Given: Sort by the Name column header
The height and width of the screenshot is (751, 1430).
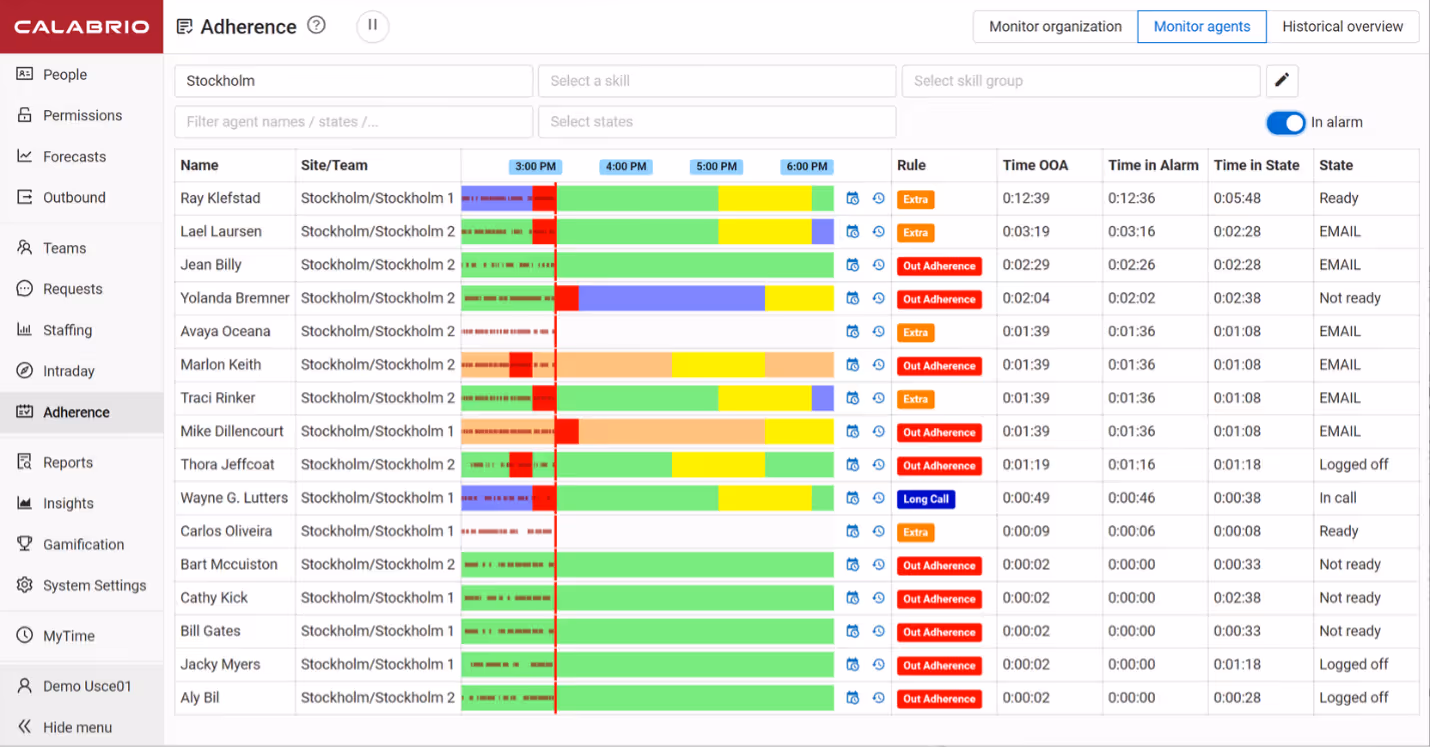Looking at the screenshot, I should click(x=199, y=165).
